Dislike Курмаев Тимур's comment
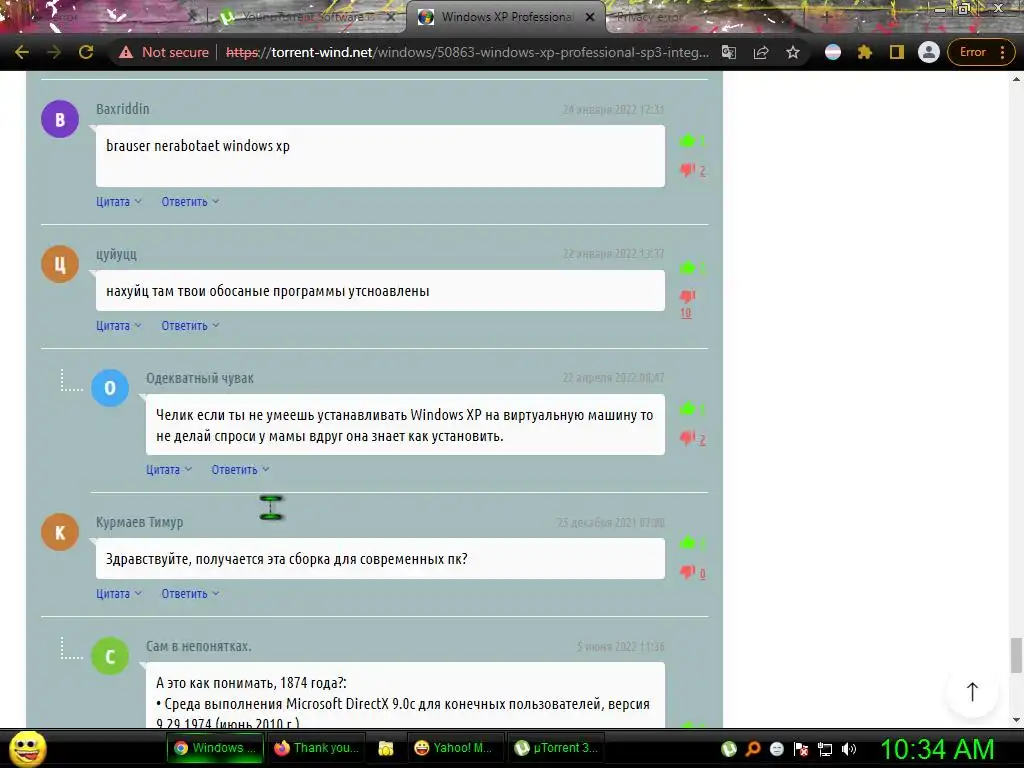Viewport: 1024px width, 768px height. [x=687, y=572]
